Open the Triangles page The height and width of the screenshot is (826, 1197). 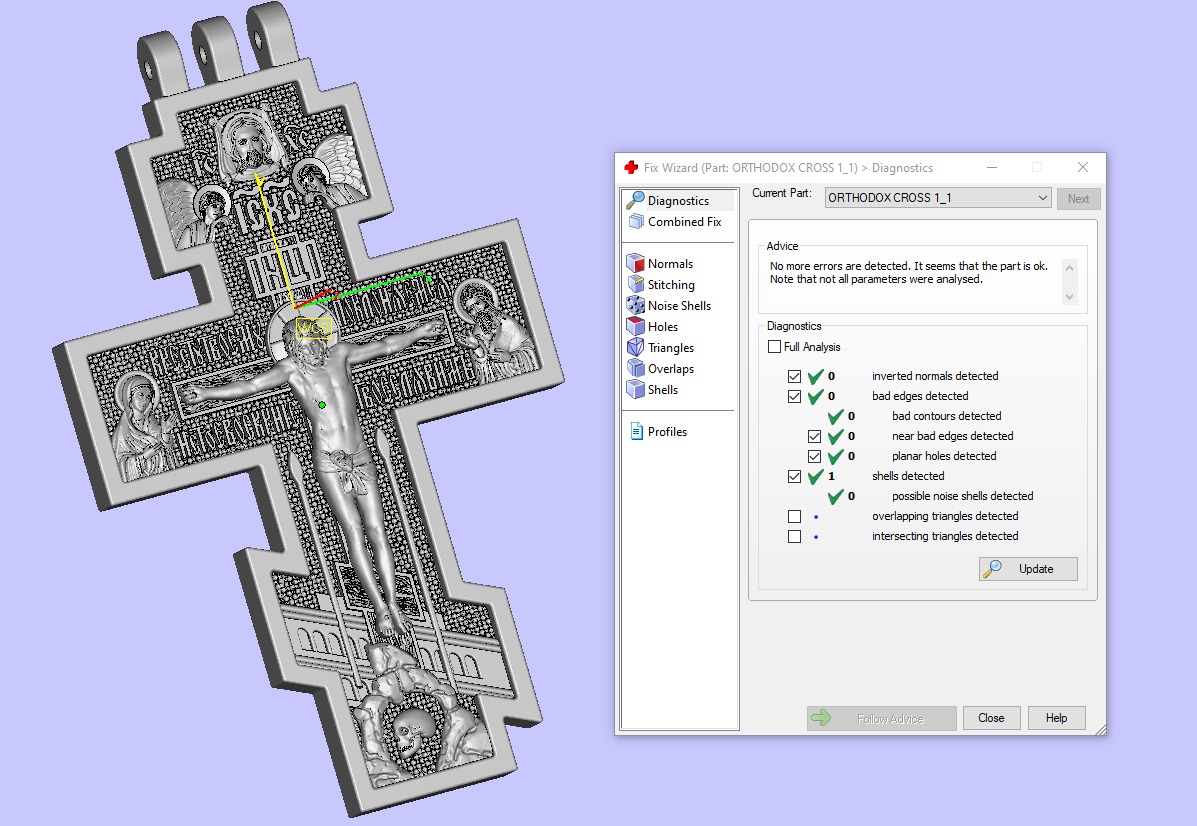pyautogui.click(x=670, y=347)
